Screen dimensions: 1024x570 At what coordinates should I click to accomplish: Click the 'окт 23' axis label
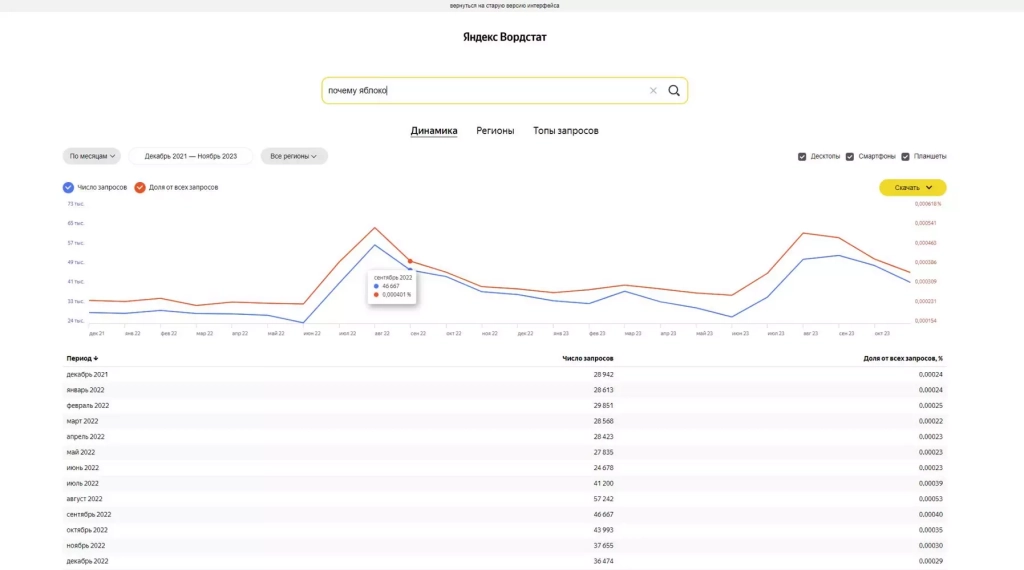[x=882, y=334]
